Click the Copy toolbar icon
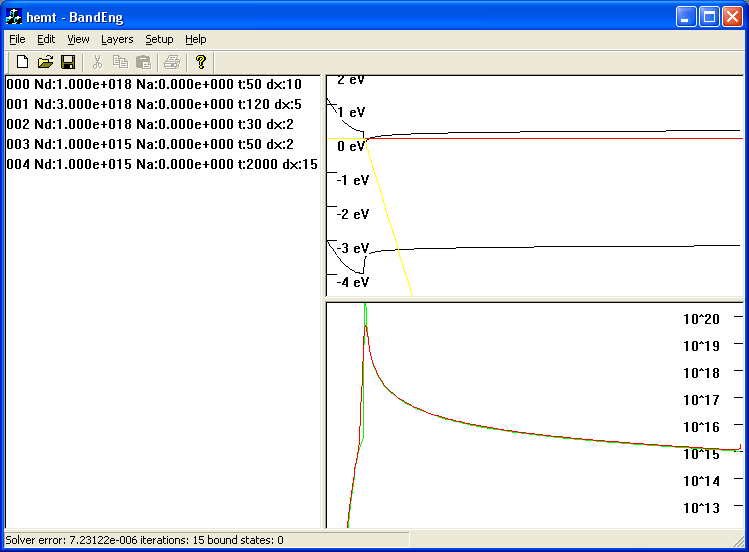Image resolution: width=749 pixels, height=552 pixels. 121,62
